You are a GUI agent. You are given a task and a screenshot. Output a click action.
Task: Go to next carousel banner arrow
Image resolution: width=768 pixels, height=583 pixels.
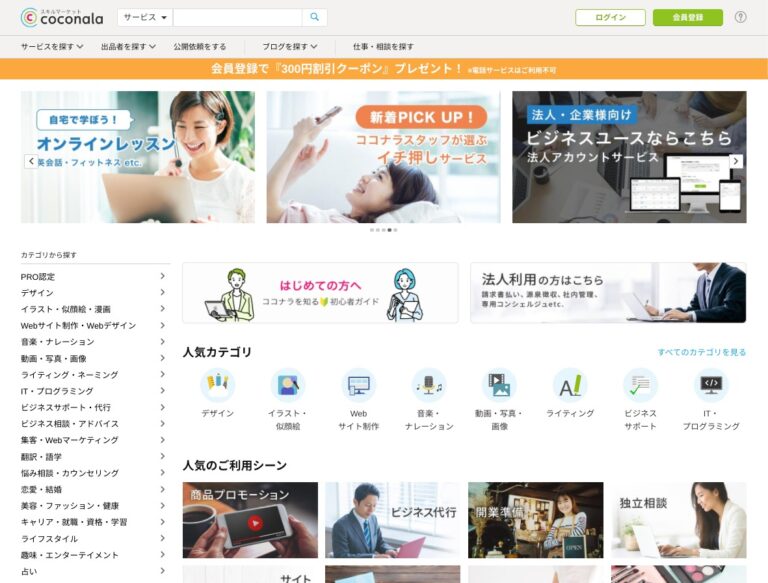pyautogui.click(x=736, y=161)
